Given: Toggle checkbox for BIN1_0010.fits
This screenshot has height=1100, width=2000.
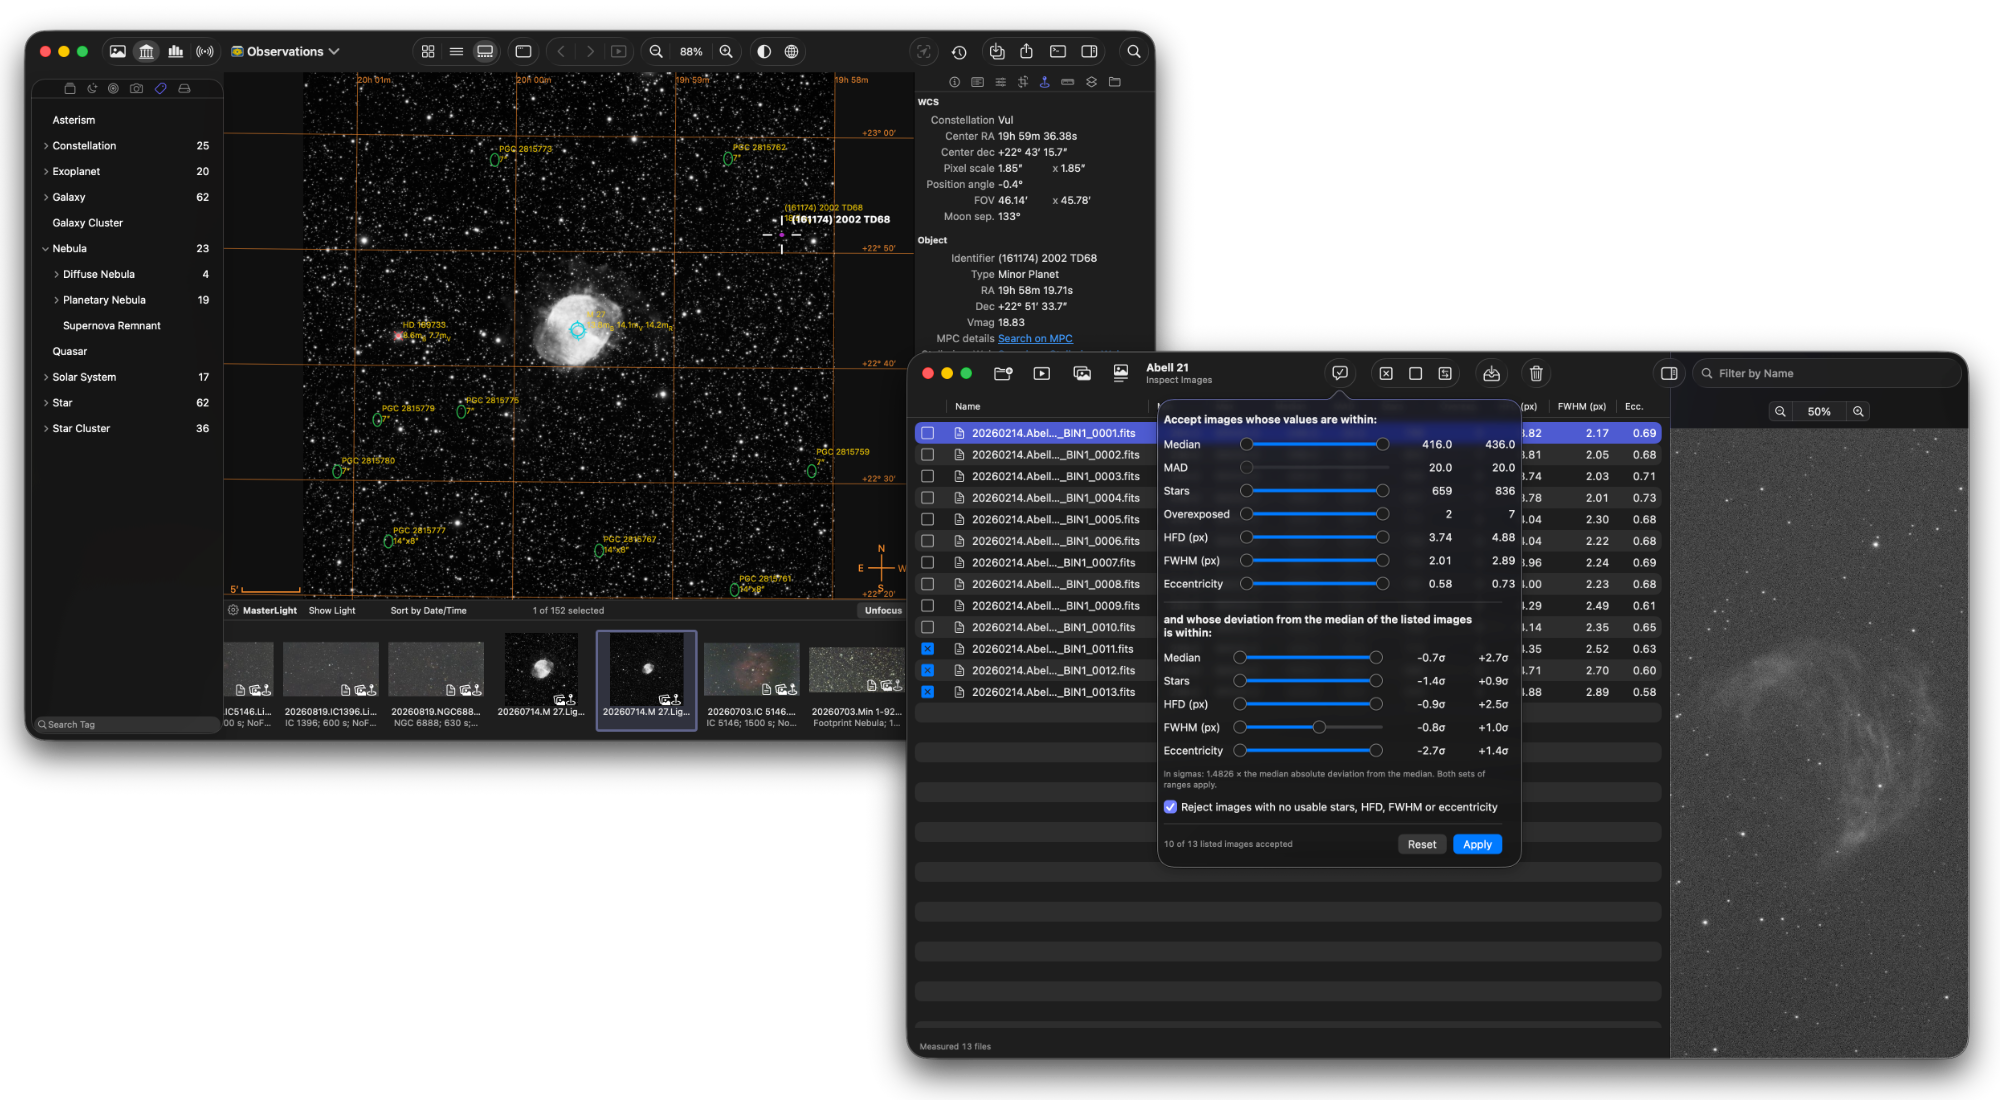Looking at the screenshot, I should point(928,627).
